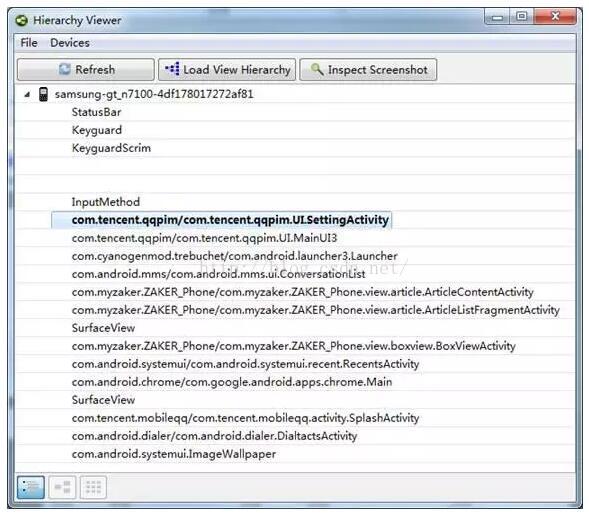Select the dialer DialtactsActivity entry

(x=214, y=436)
